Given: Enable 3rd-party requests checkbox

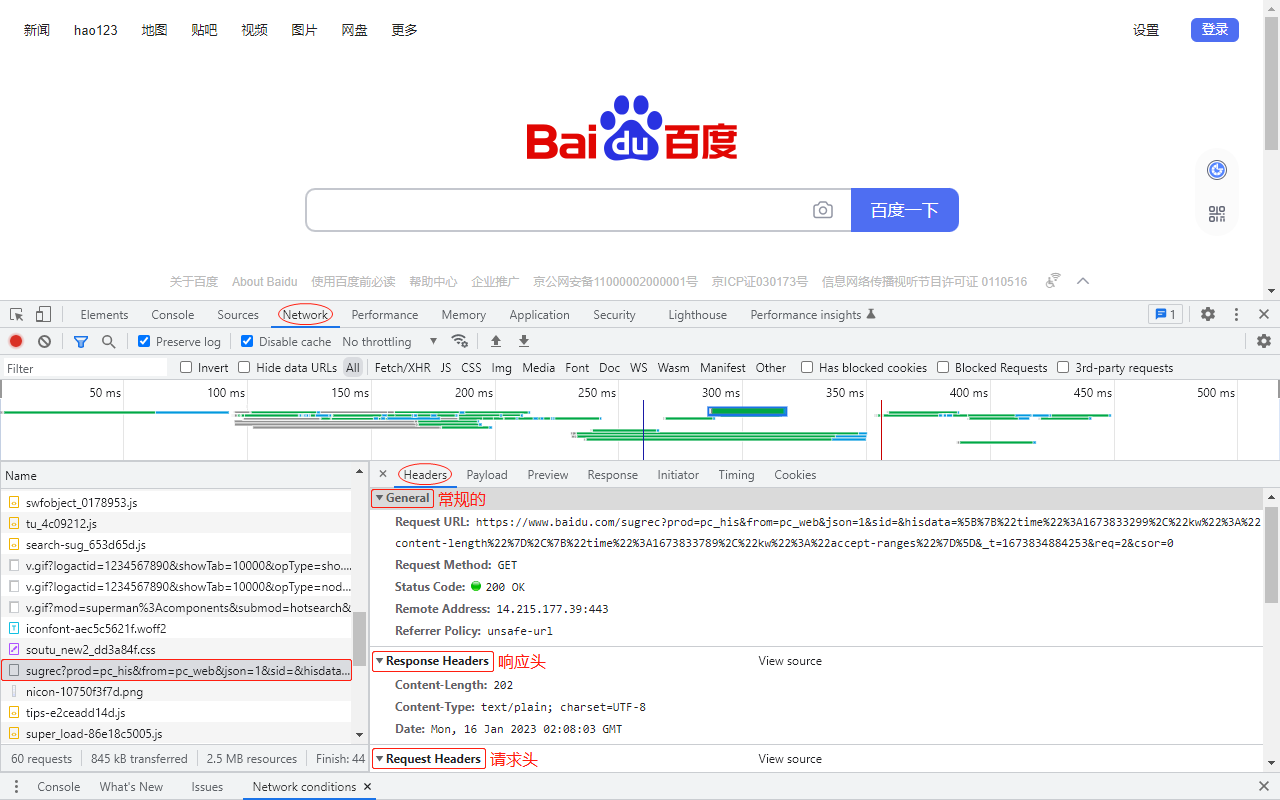Looking at the screenshot, I should click(x=1063, y=367).
